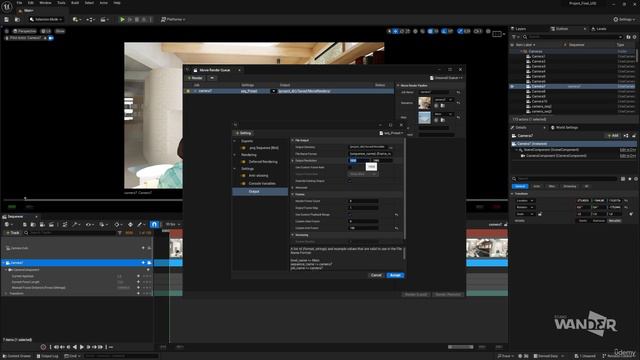The width and height of the screenshot is (640, 360).
Task: Click the Save icon in the main toolbar
Action: pos(7,19)
